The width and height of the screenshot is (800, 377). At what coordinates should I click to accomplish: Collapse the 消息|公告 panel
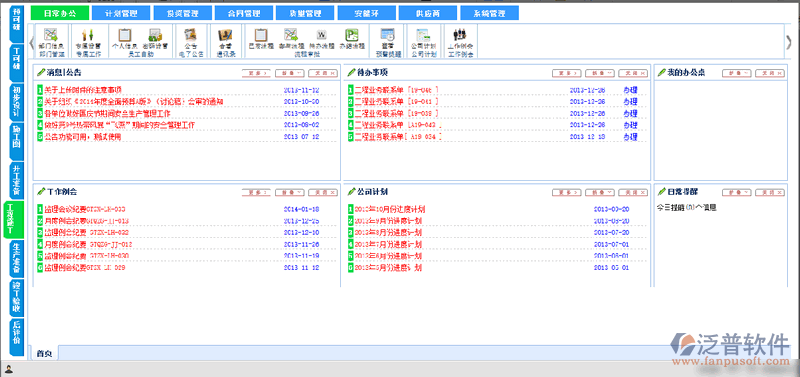290,73
